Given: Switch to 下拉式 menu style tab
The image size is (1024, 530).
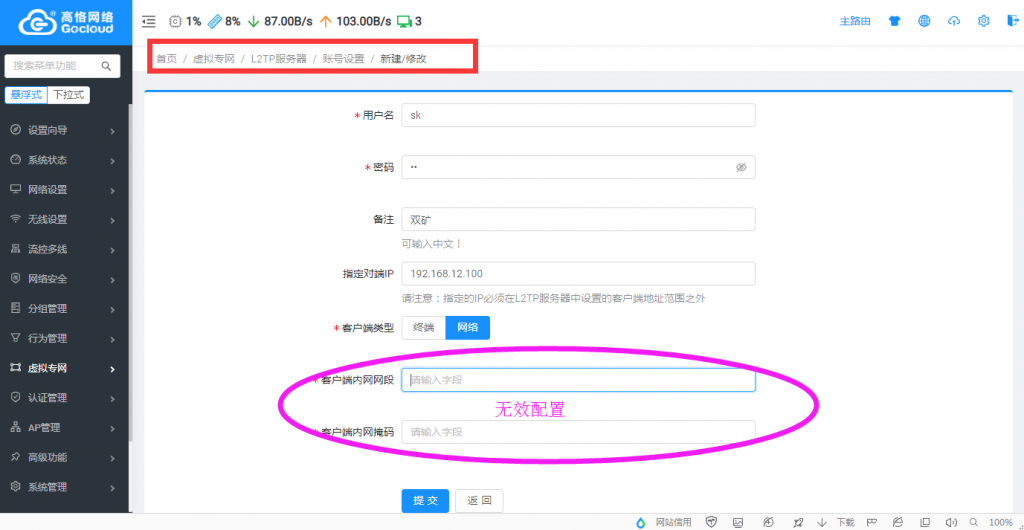Looking at the screenshot, I should [x=69, y=95].
